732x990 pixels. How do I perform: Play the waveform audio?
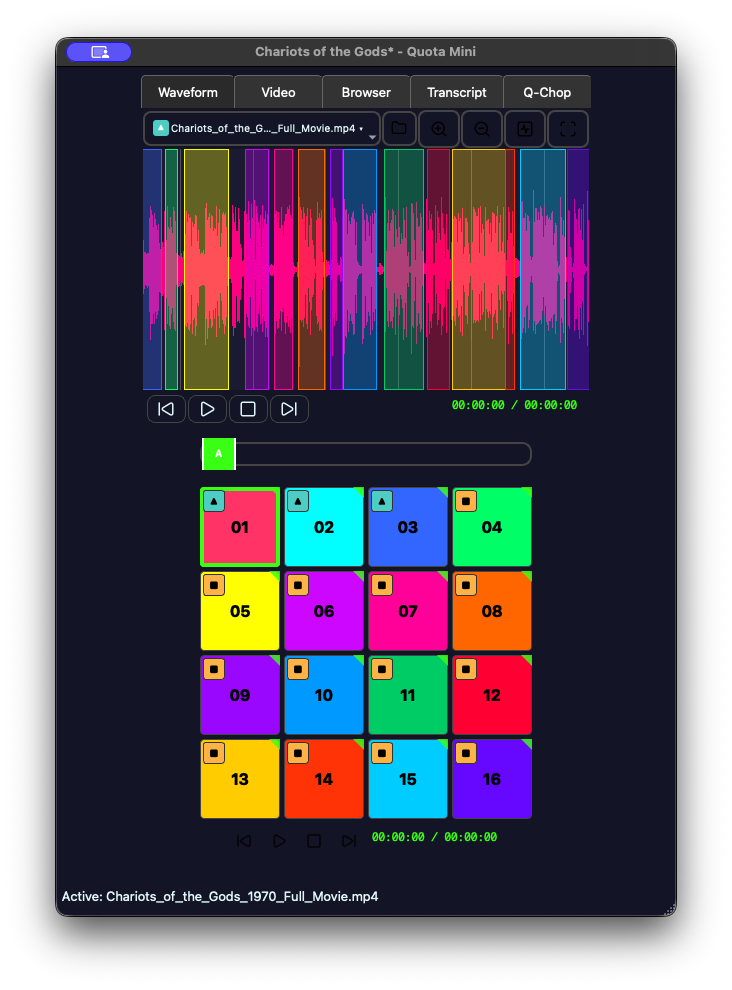point(207,409)
